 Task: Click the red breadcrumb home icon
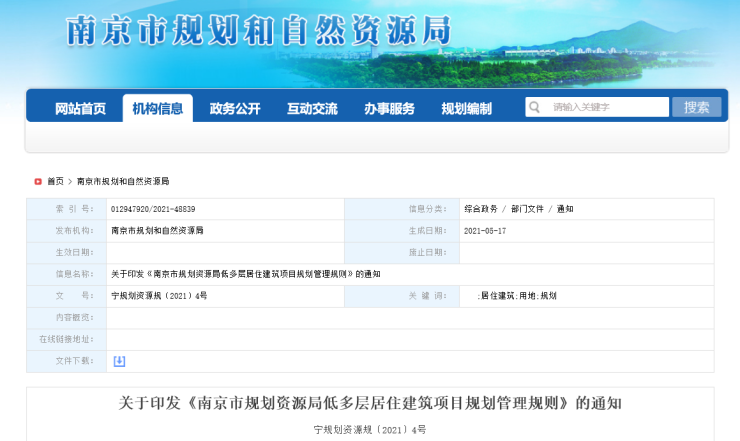tap(38, 182)
